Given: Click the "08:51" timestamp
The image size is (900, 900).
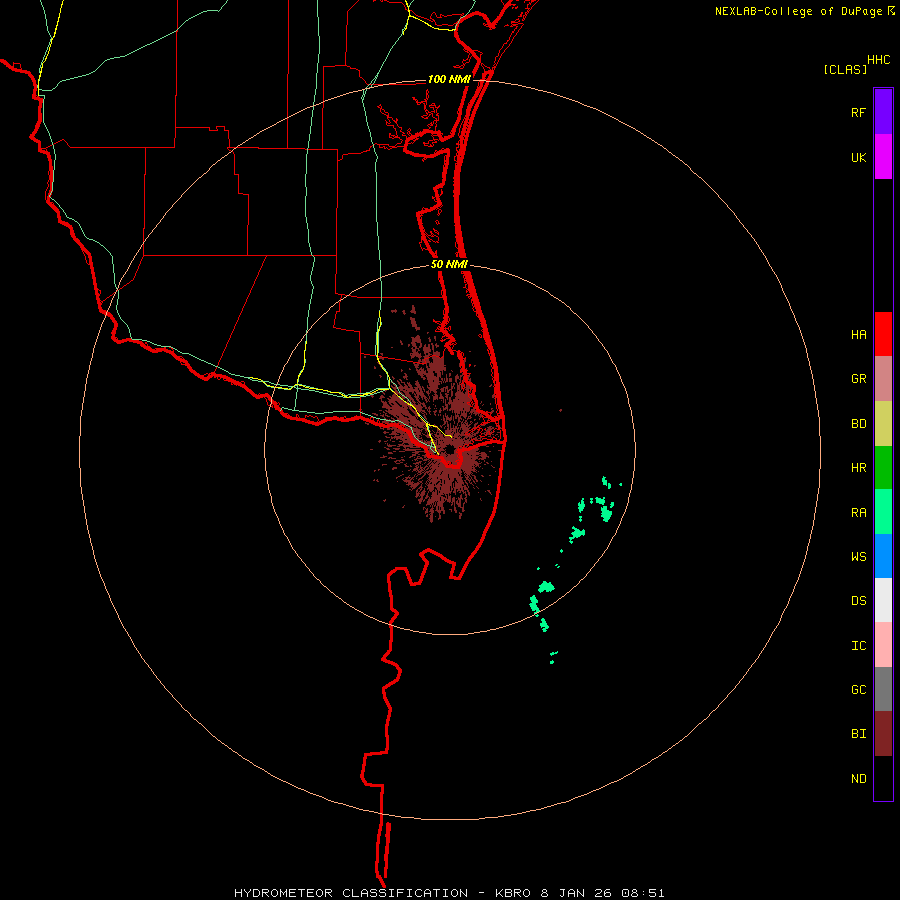Looking at the screenshot, I should point(643,893).
